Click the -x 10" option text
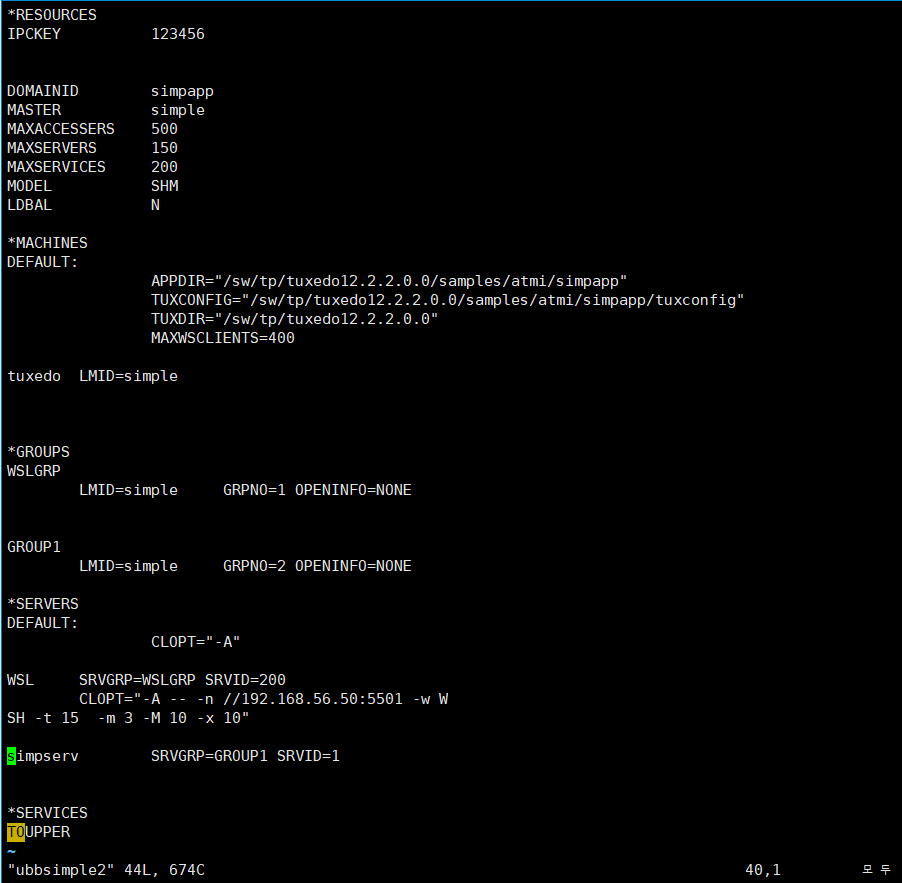The width and height of the screenshot is (902, 883). [x=223, y=717]
